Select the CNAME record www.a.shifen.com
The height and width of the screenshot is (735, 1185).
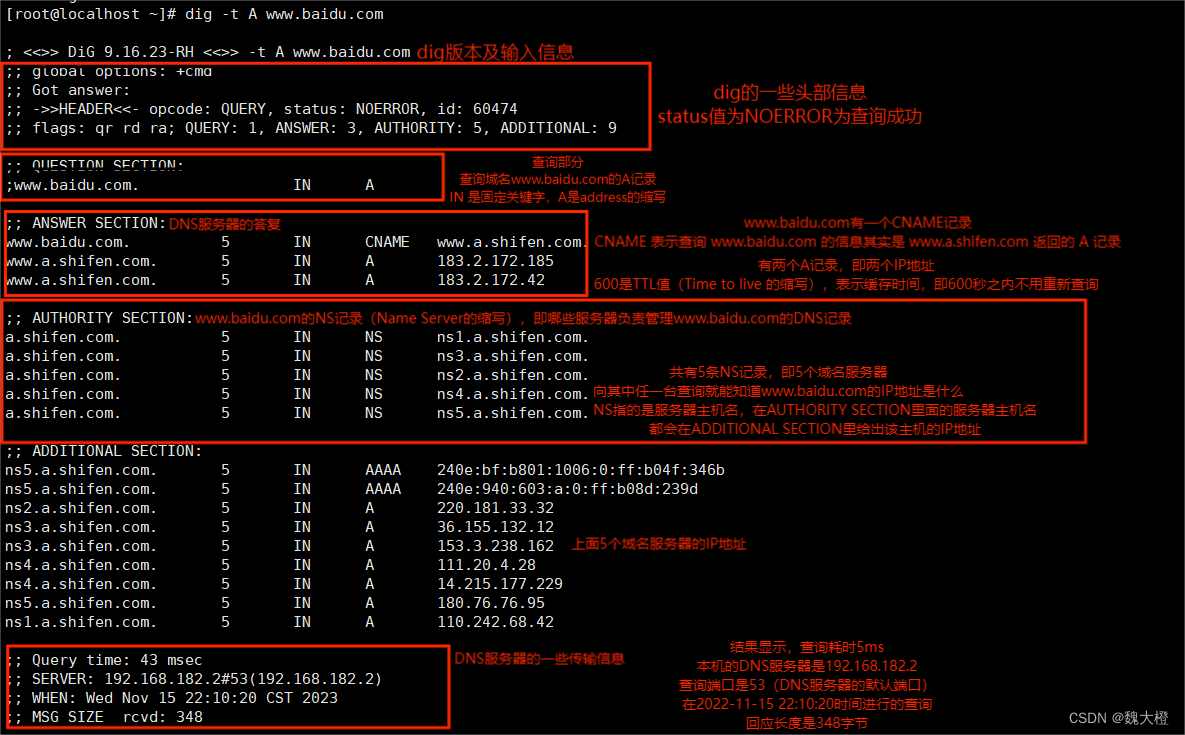(510, 241)
